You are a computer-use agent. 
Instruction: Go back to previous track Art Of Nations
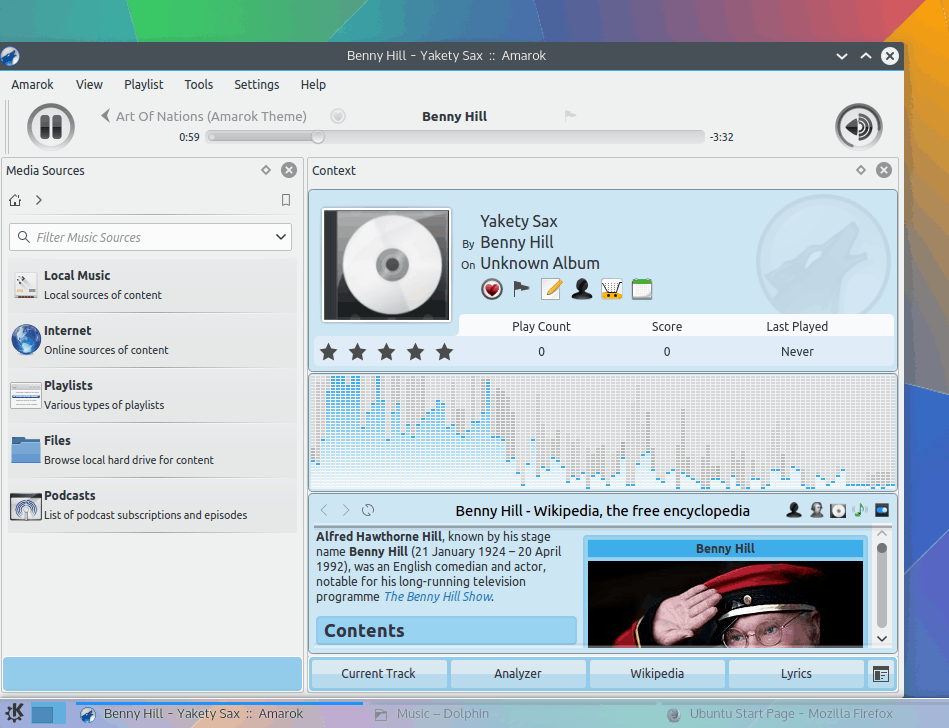pos(204,116)
